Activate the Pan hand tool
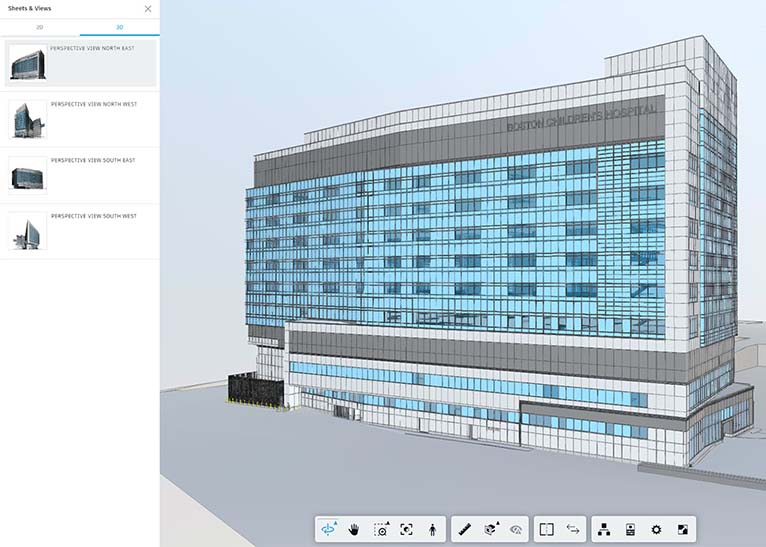 [355, 529]
